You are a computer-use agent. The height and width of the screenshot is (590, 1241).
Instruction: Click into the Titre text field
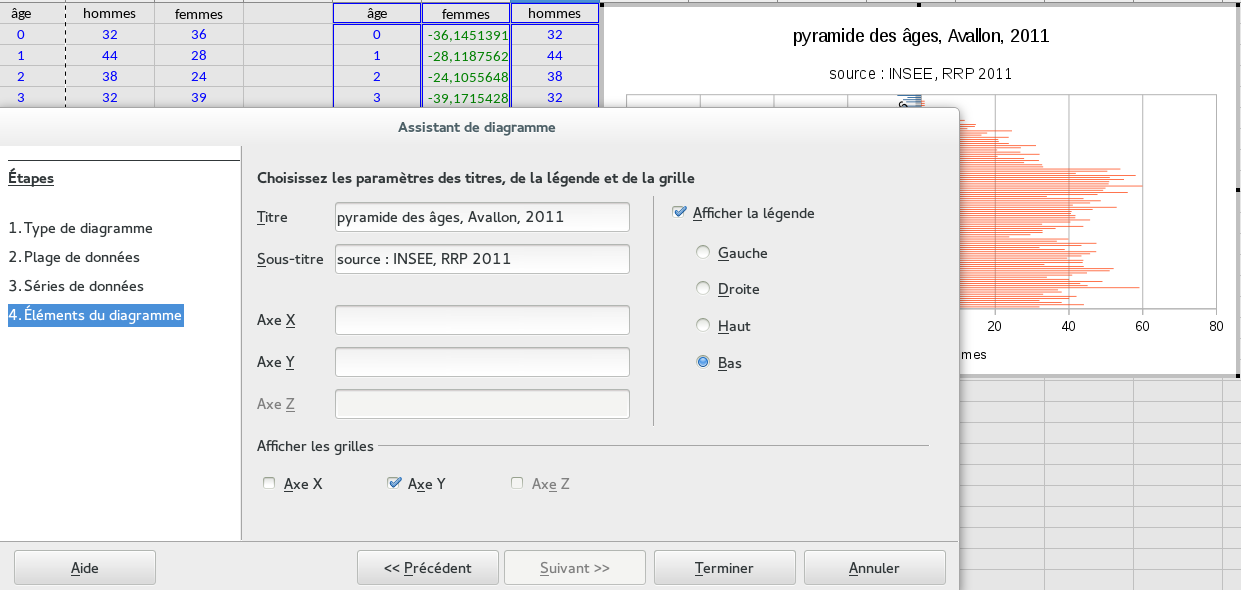click(x=482, y=217)
